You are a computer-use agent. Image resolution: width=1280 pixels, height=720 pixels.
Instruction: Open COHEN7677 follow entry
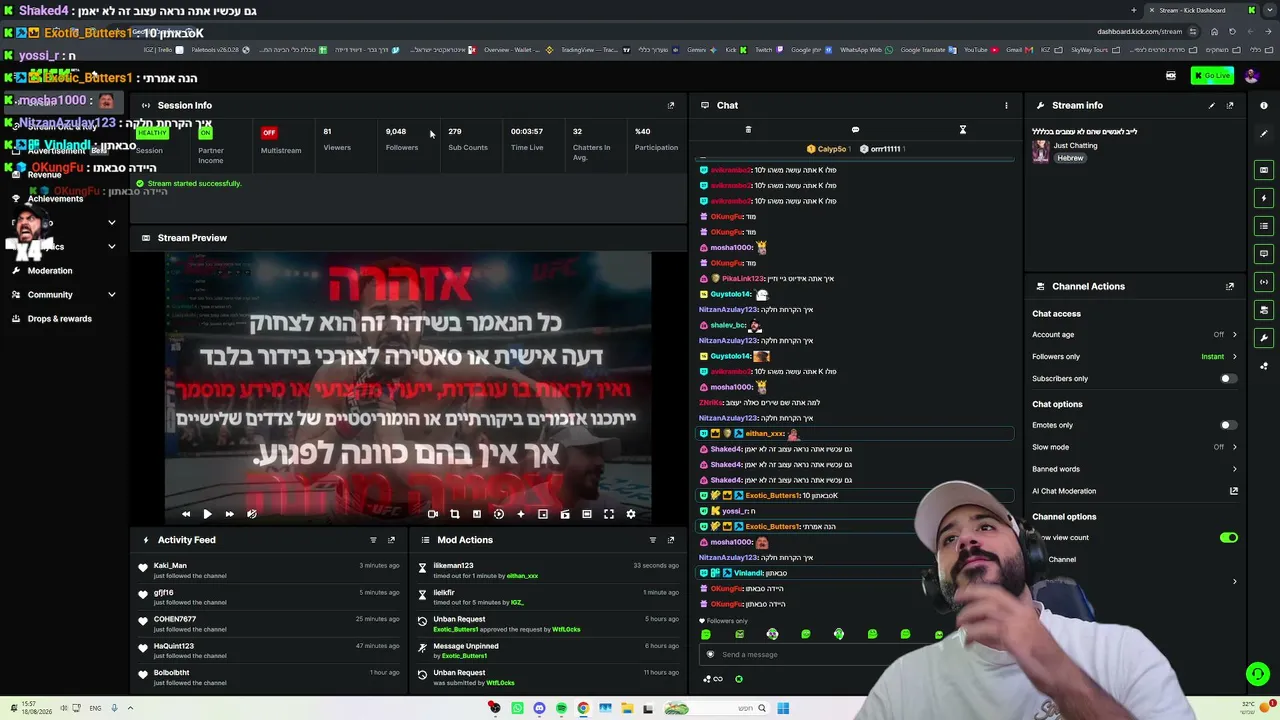point(175,620)
